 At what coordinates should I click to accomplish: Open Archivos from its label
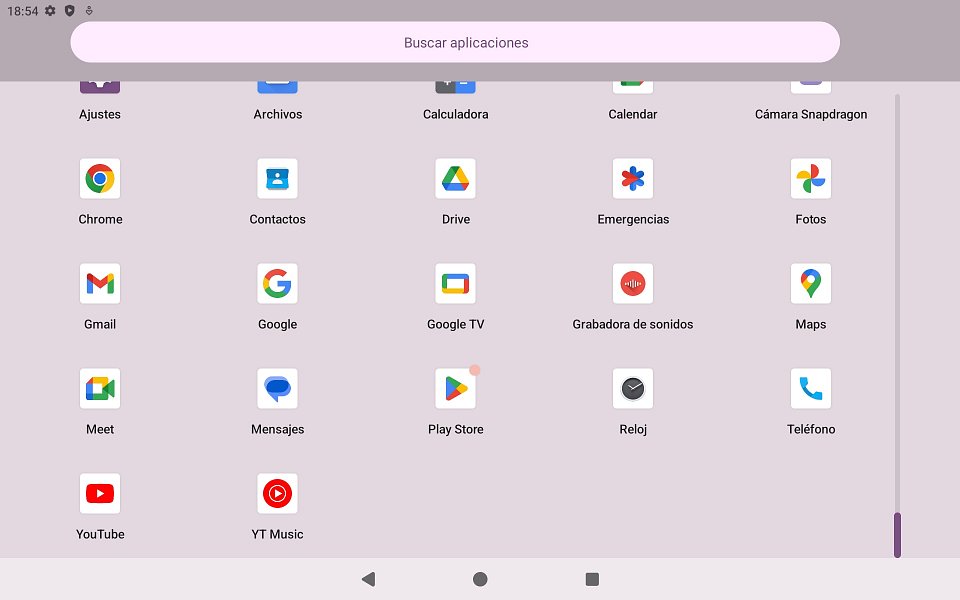pyautogui.click(x=277, y=114)
